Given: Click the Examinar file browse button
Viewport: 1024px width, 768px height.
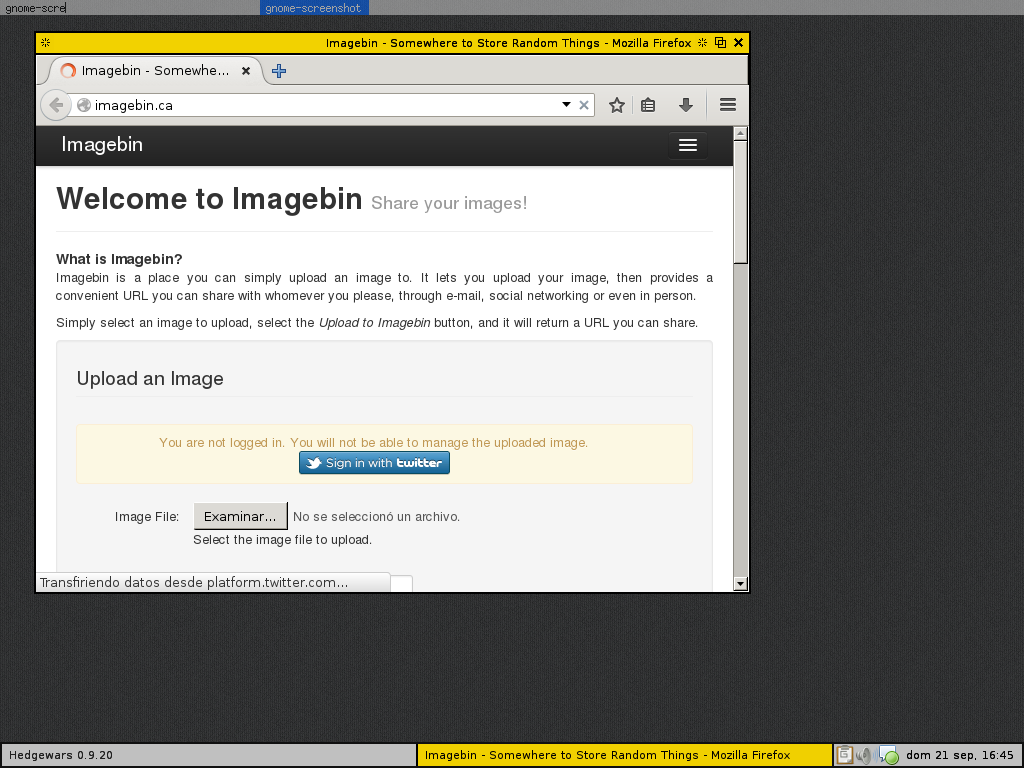Looking at the screenshot, I should click(x=240, y=516).
